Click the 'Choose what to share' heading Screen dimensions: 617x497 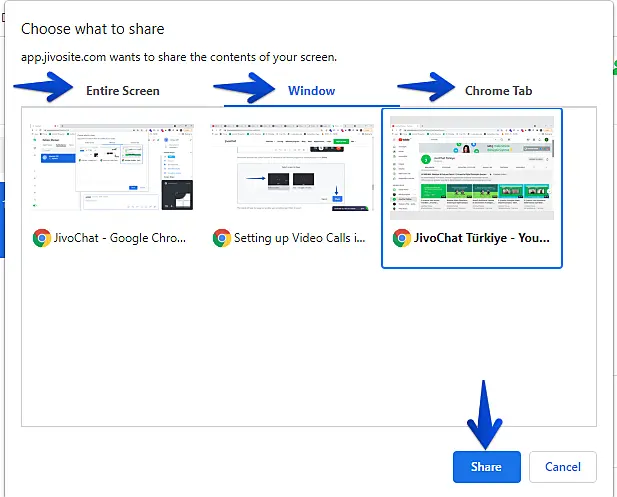click(x=93, y=29)
